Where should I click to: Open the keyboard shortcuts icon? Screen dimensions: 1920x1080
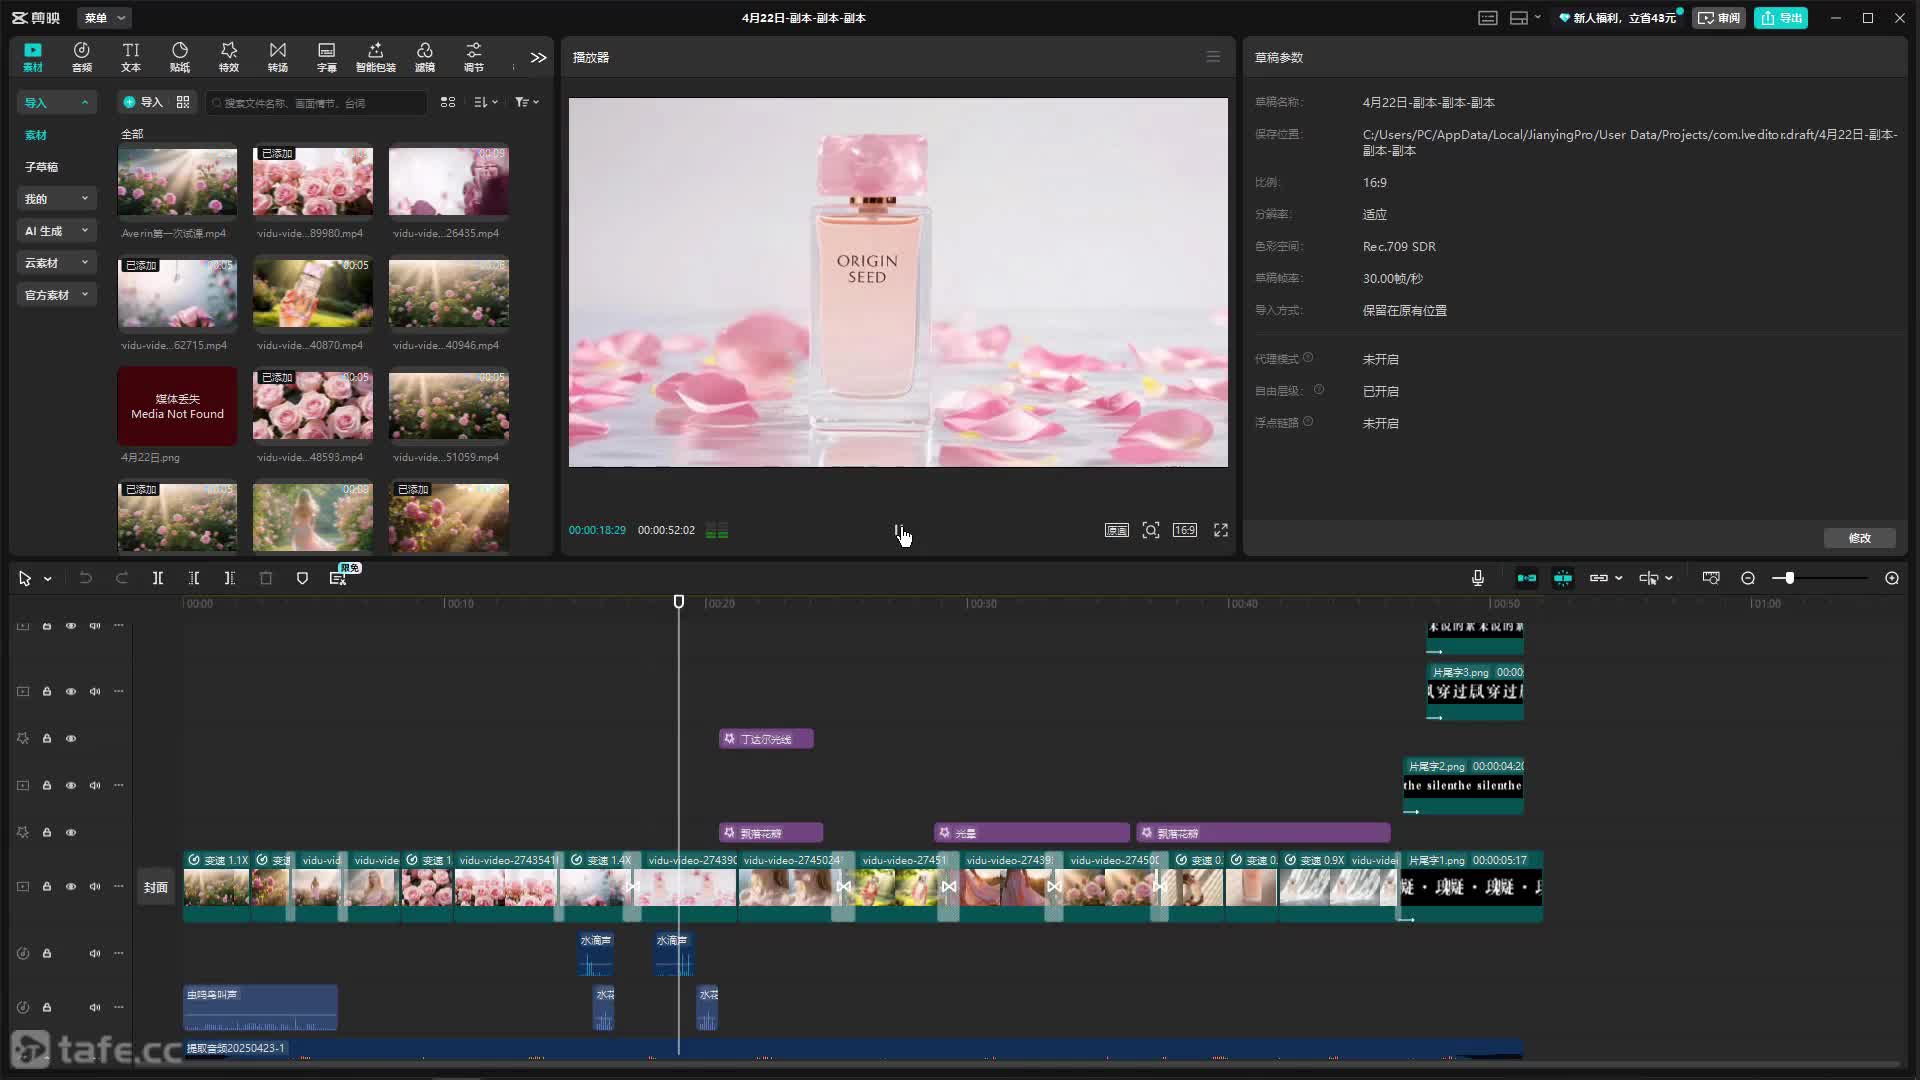[x=1488, y=18]
